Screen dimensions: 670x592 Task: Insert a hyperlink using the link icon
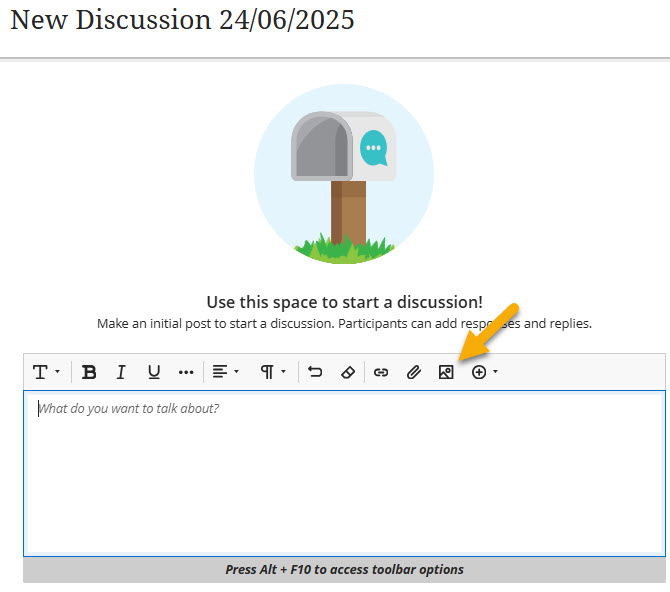click(381, 372)
